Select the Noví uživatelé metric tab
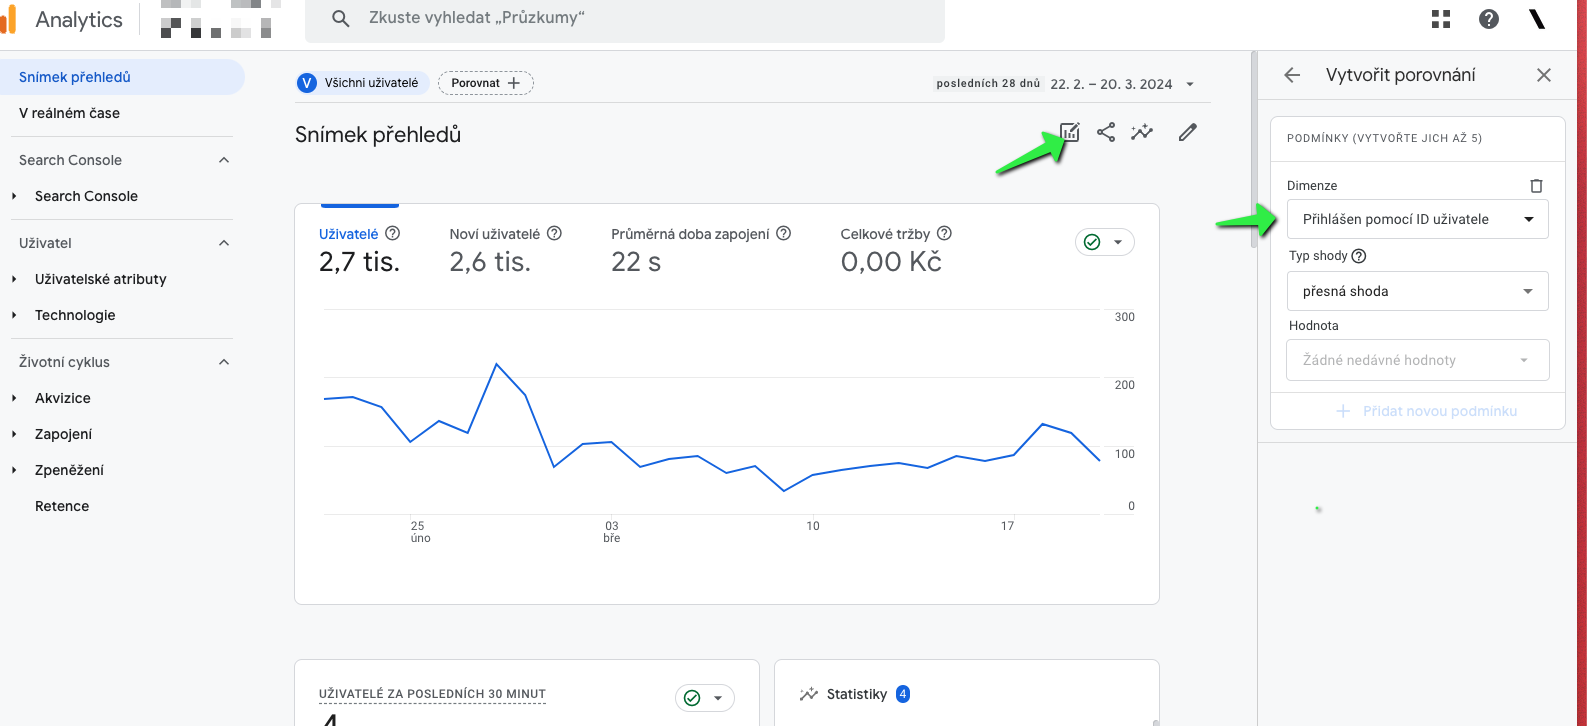The height and width of the screenshot is (726, 1587). (x=505, y=248)
